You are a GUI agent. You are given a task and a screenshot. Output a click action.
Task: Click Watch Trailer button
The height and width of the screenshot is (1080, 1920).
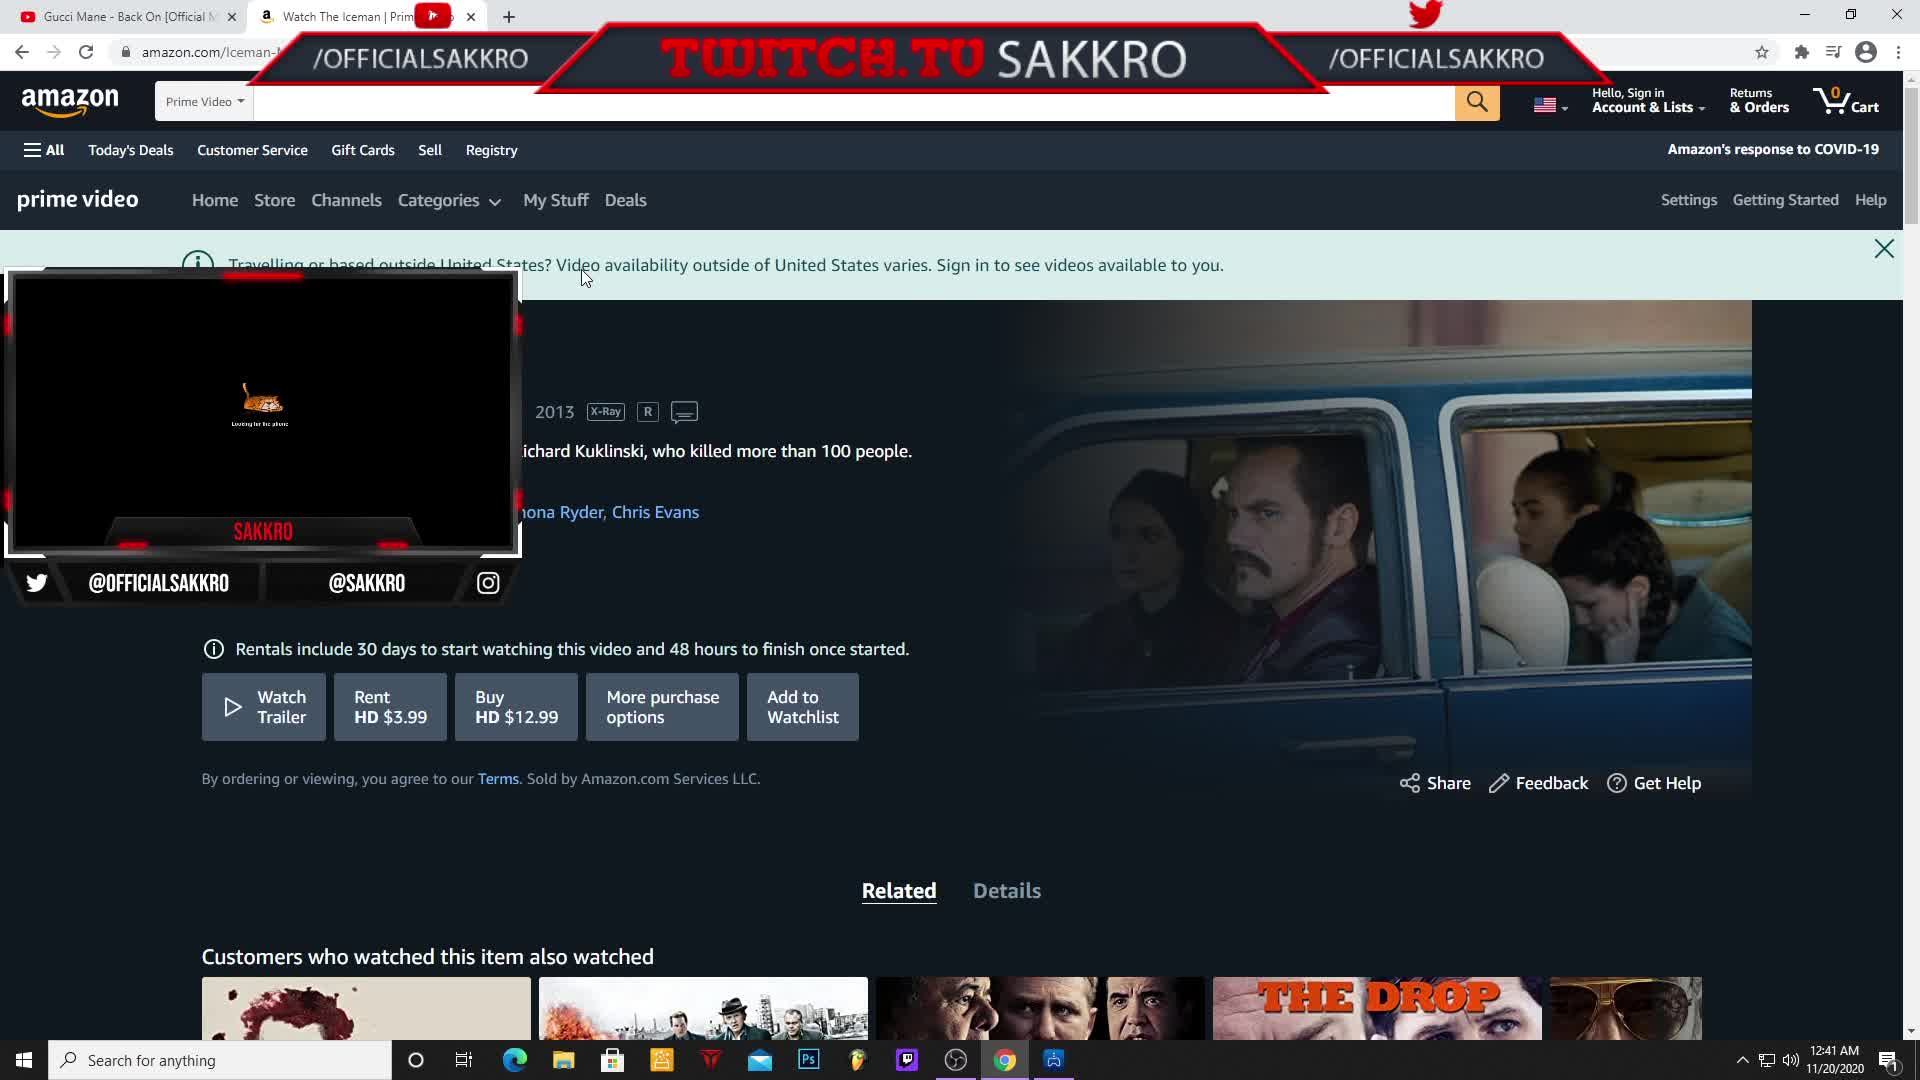pos(264,707)
